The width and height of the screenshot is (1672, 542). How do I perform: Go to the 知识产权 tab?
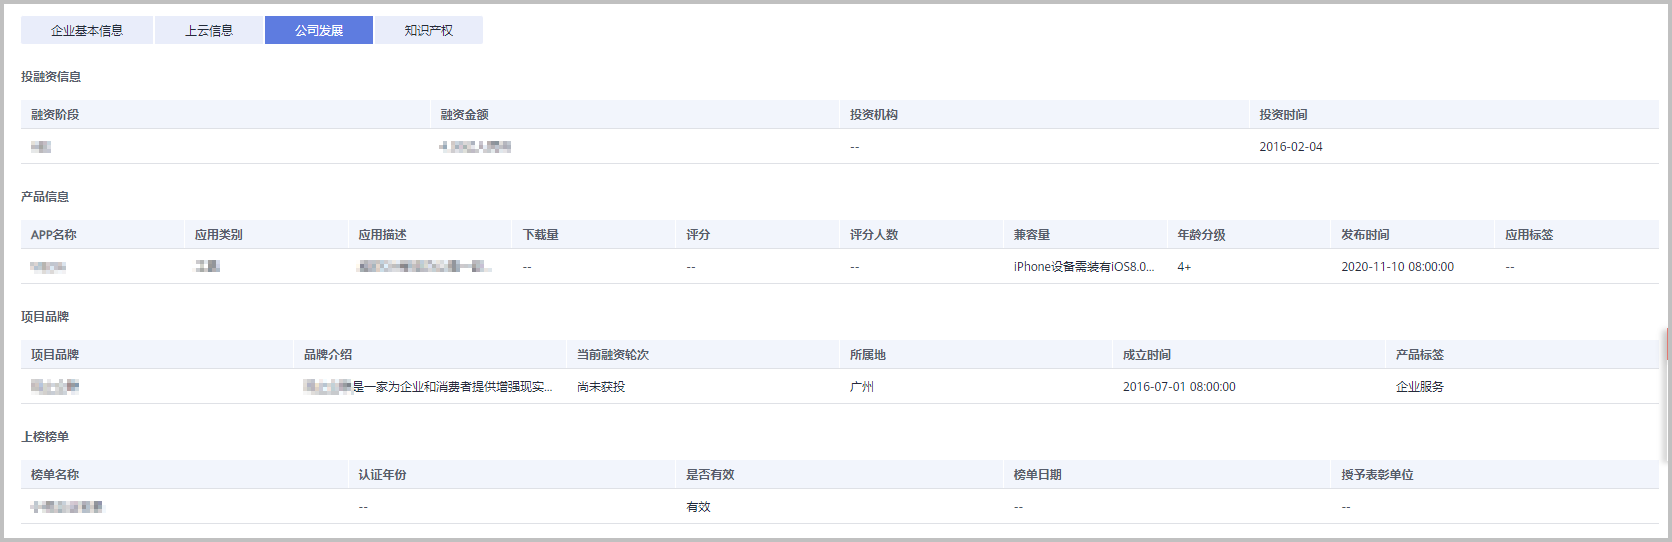click(x=429, y=30)
